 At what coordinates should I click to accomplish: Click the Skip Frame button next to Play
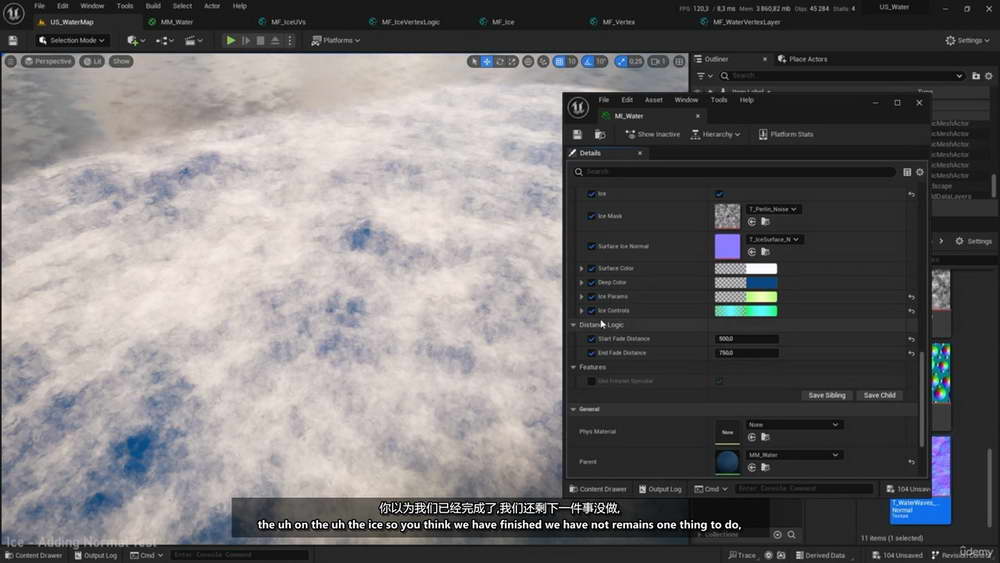[x=246, y=40]
